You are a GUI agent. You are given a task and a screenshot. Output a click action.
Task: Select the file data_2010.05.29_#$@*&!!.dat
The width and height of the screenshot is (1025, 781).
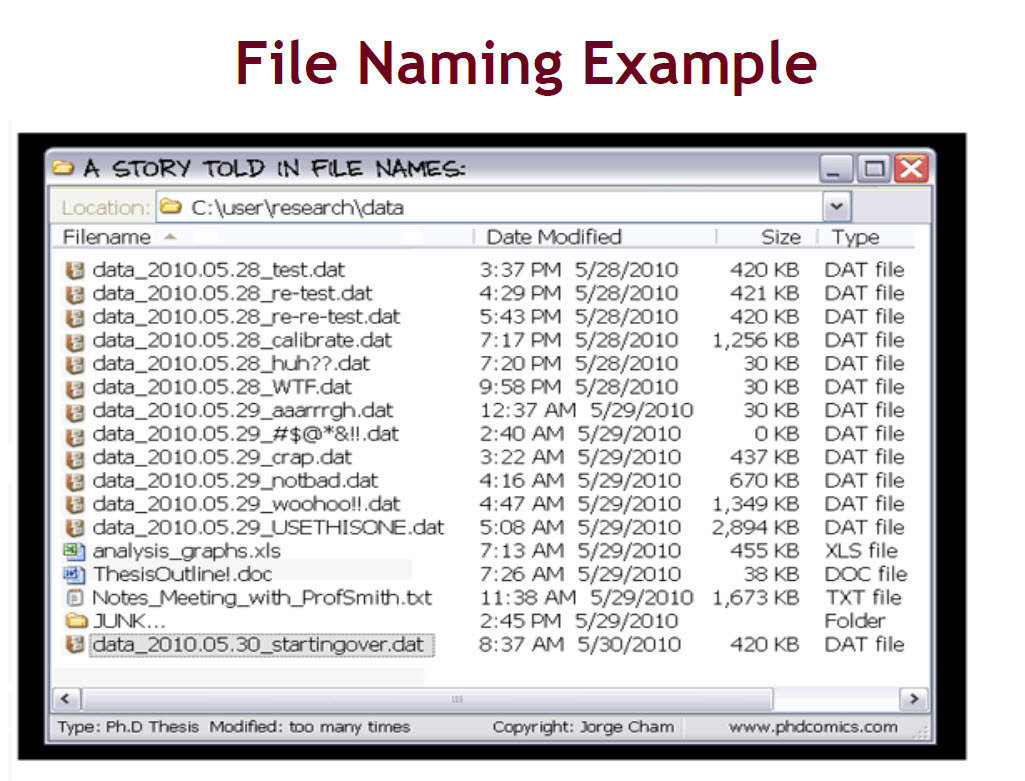(246, 434)
